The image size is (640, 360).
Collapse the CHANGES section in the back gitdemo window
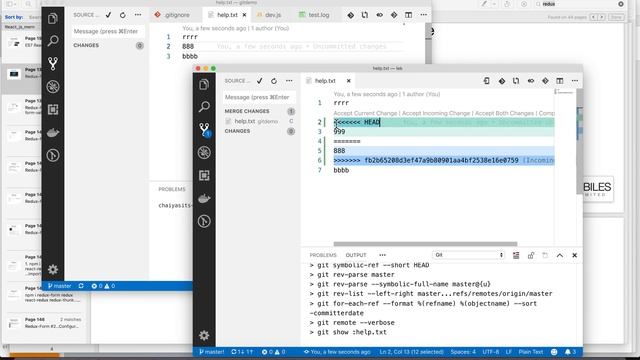coord(86,45)
